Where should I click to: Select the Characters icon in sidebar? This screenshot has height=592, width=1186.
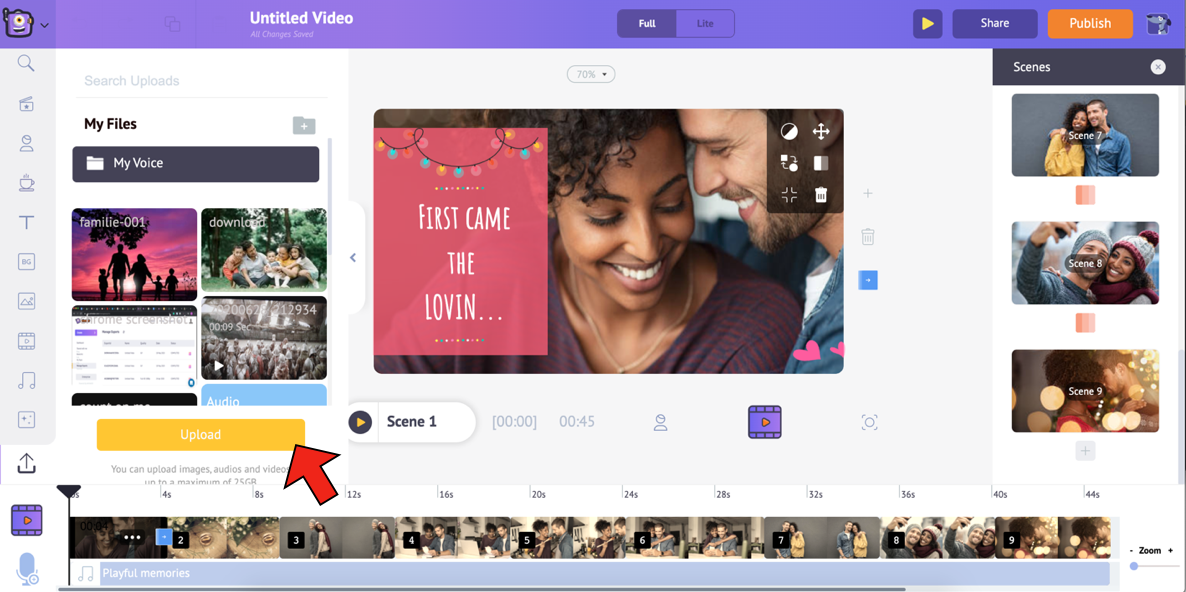click(26, 143)
